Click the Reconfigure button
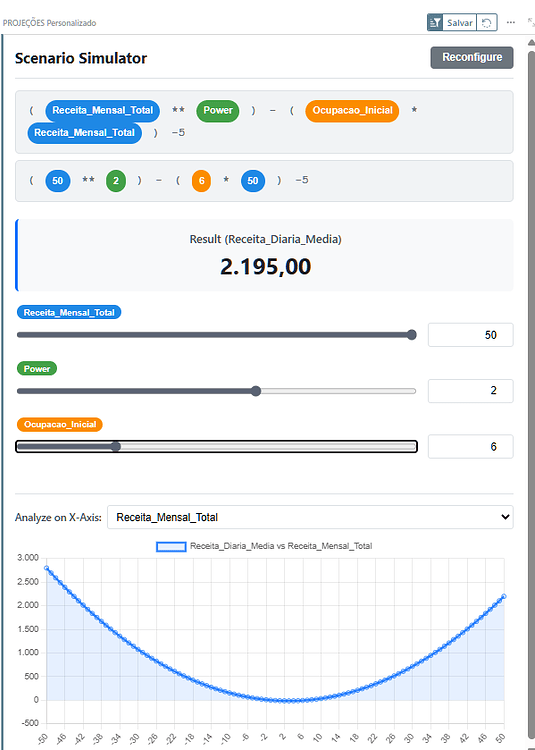The image size is (535, 750). click(x=472, y=57)
